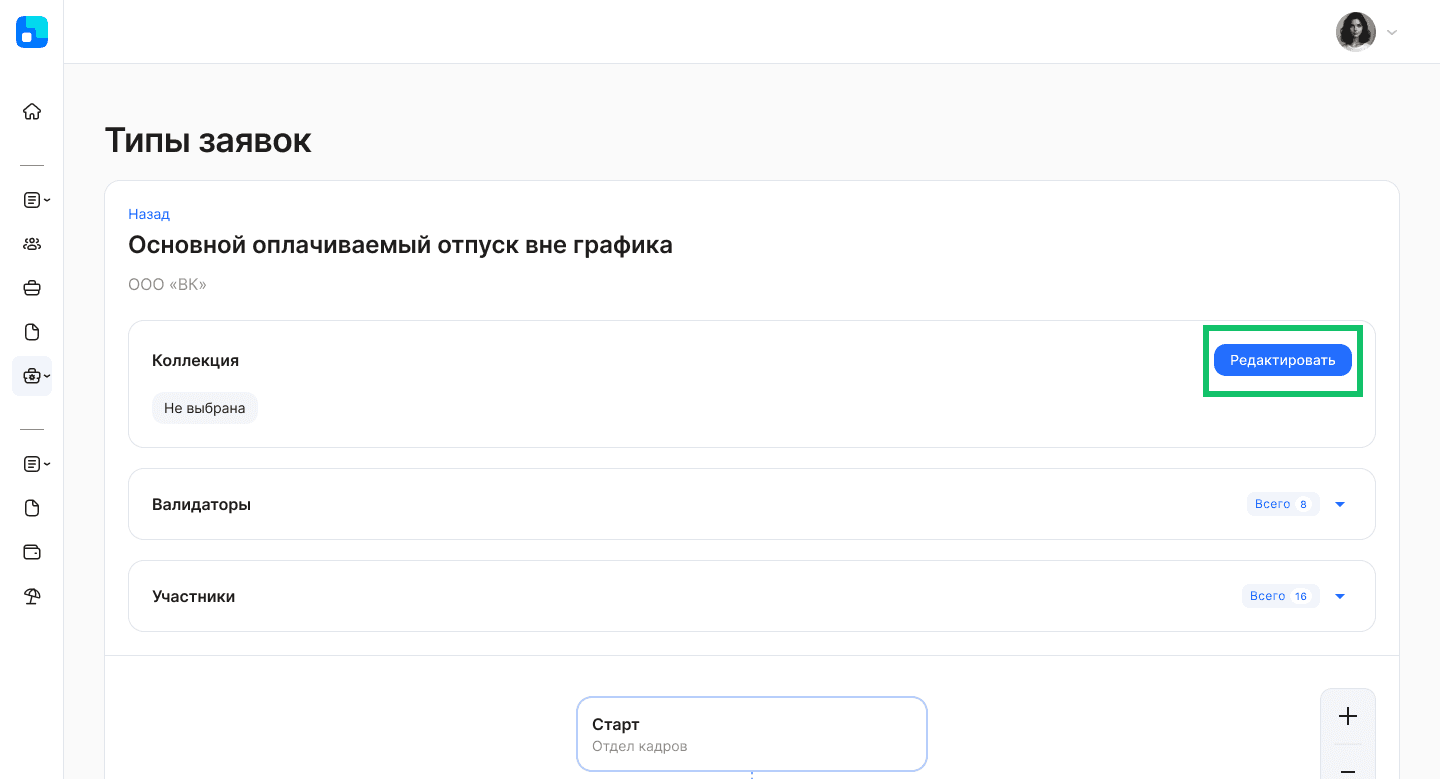Zoom in with the plus button
The width and height of the screenshot is (1440, 779).
tap(1348, 716)
